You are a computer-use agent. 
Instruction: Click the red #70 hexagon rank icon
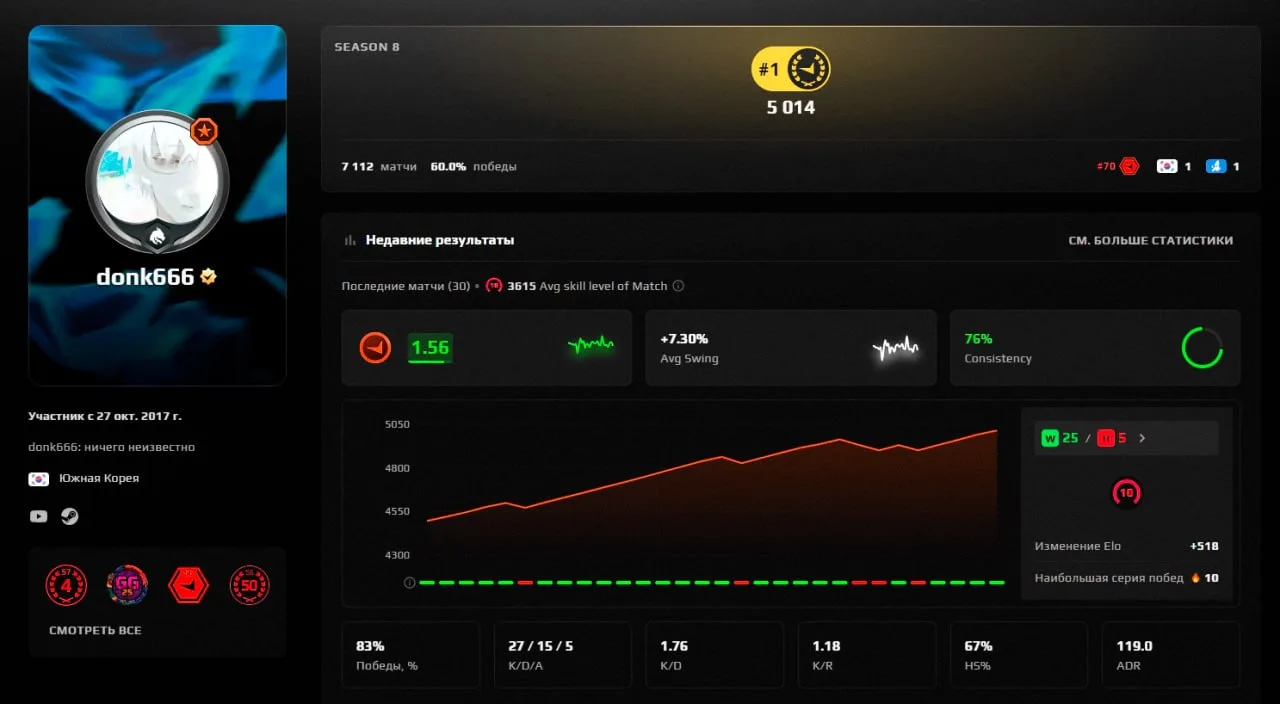click(1130, 166)
